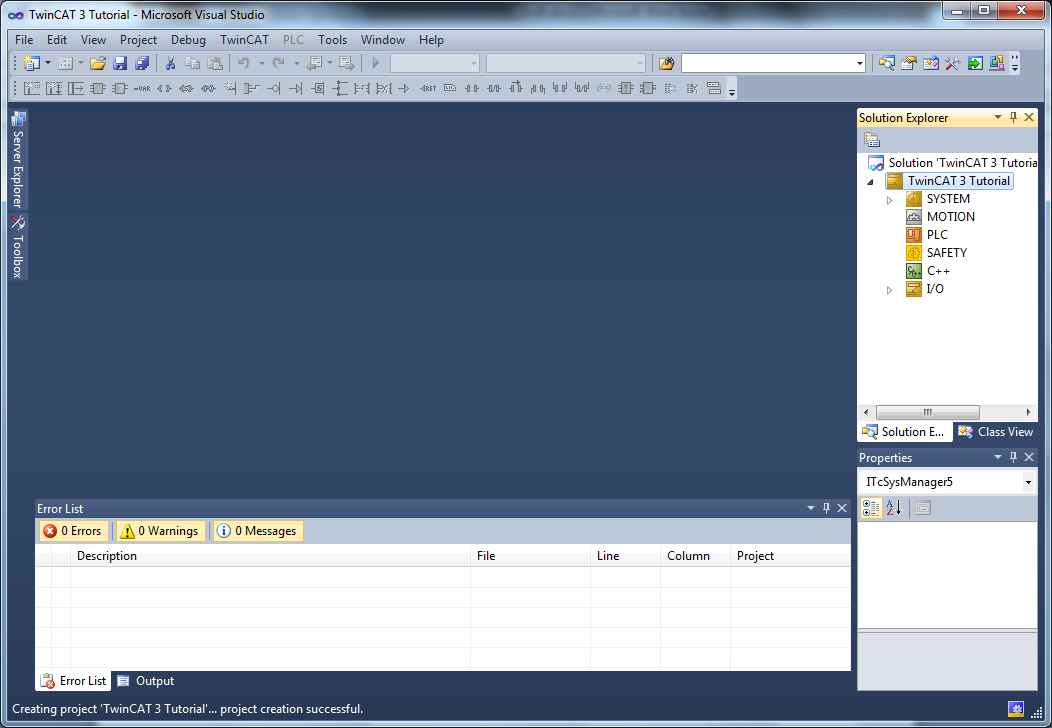Expand the I/O tree node
Image resolution: width=1052 pixels, height=728 pixels.
point(890,290)
